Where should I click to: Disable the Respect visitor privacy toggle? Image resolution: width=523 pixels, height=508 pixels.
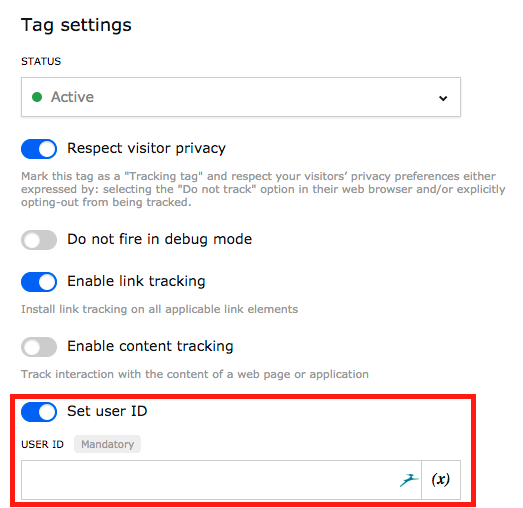[39, 149]
